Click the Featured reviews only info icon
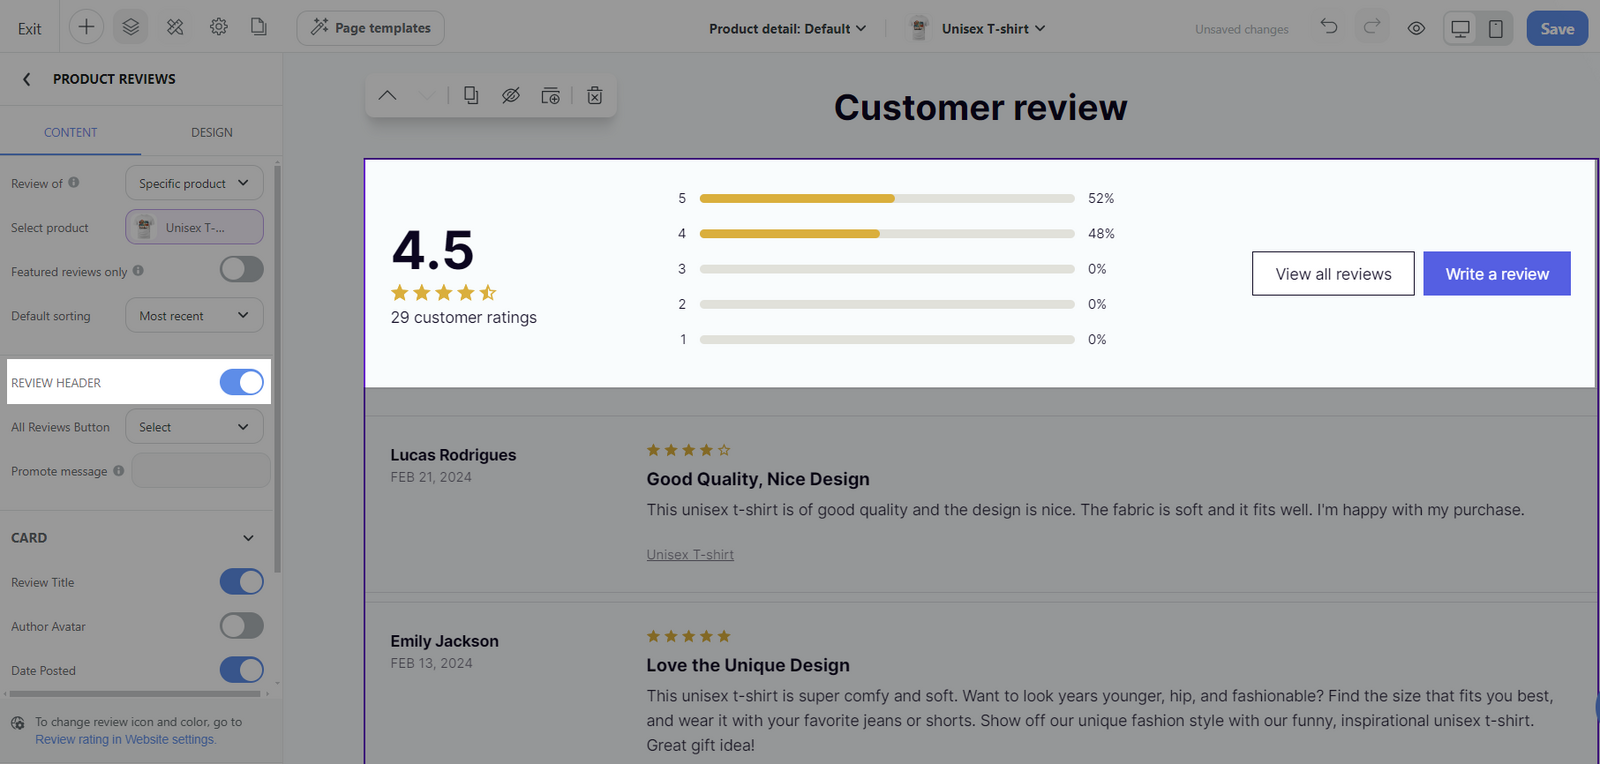This screenshot has height=764, width=1600. 138,270
